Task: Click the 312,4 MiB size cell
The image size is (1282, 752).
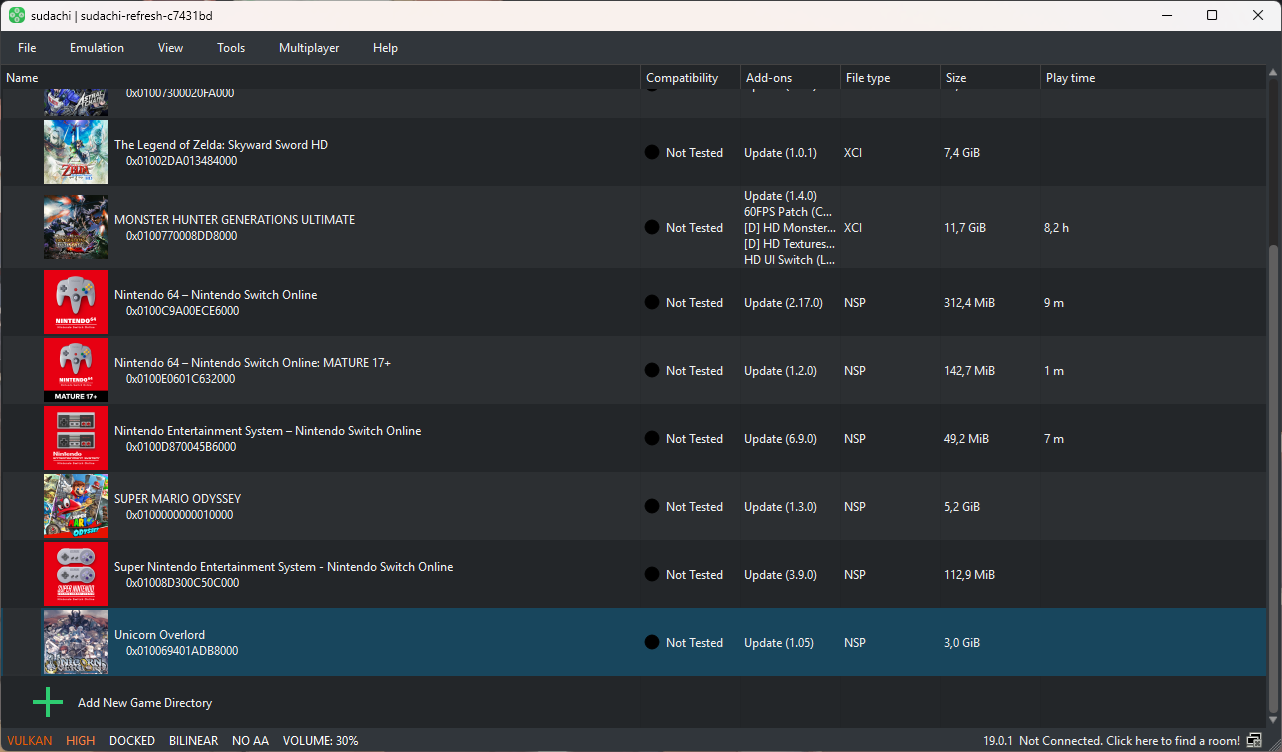Action: click(969, 303)
